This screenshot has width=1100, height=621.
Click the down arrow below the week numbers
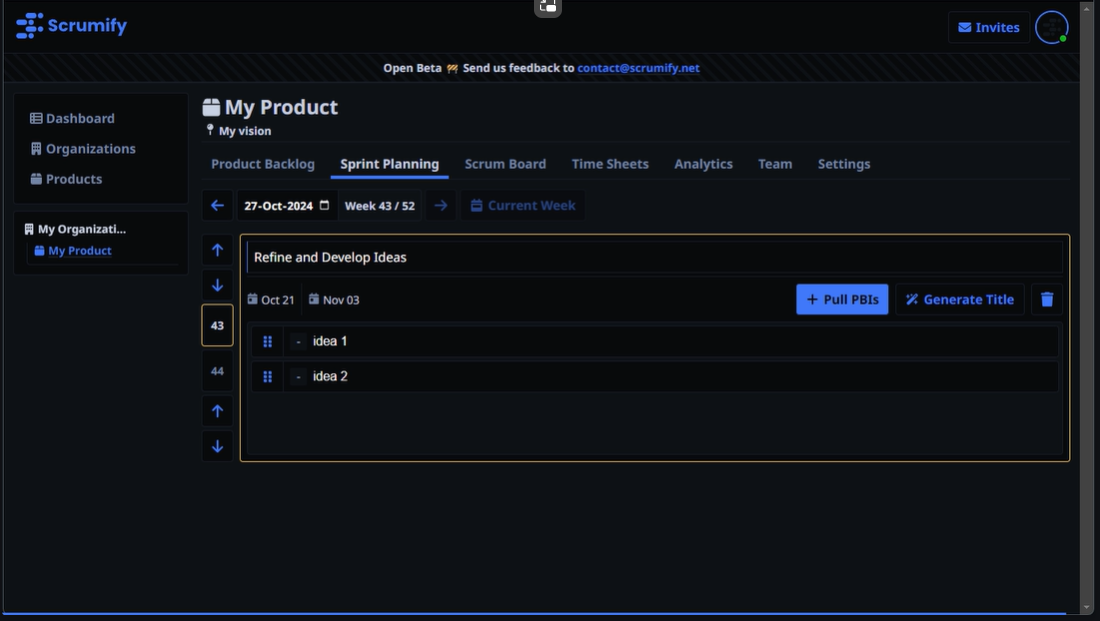click(217, 446)
